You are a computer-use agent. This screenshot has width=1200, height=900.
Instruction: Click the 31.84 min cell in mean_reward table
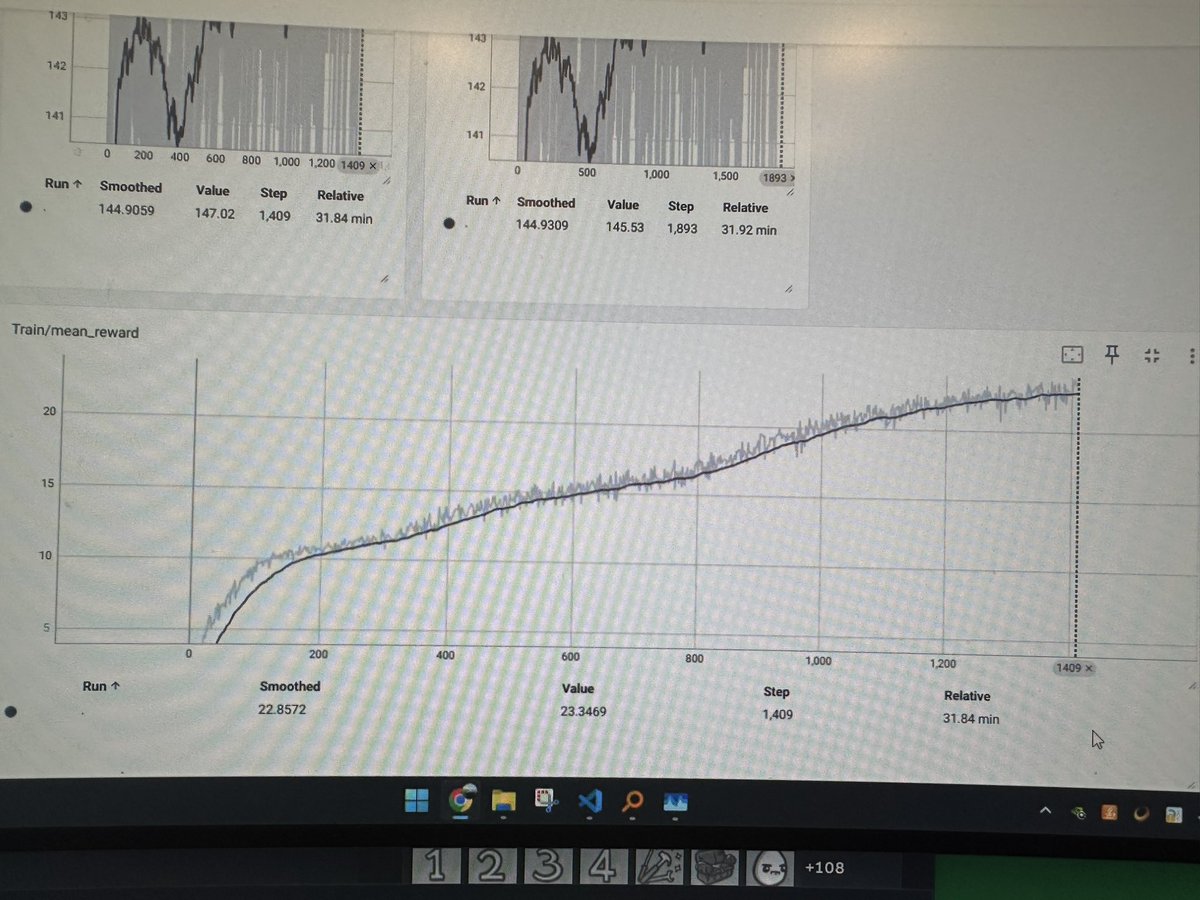click(x=971, y=717)
